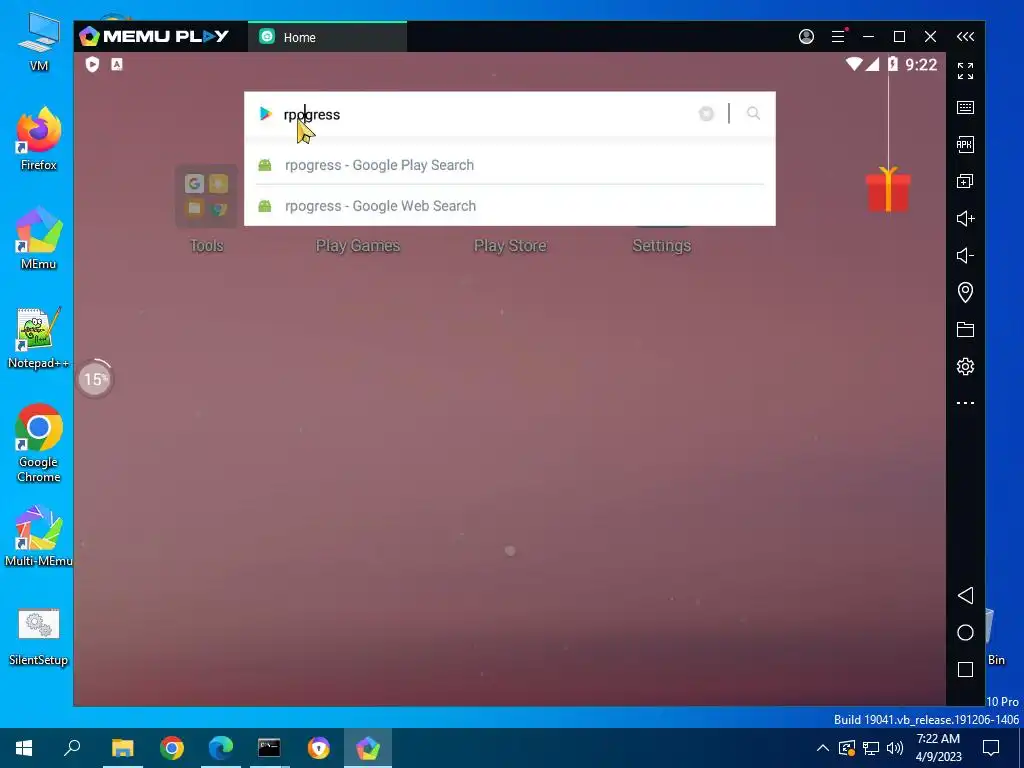1024x768 pixels.
Task: Click the 'A' input indicator in status bar
Action: tap(117, 64)
